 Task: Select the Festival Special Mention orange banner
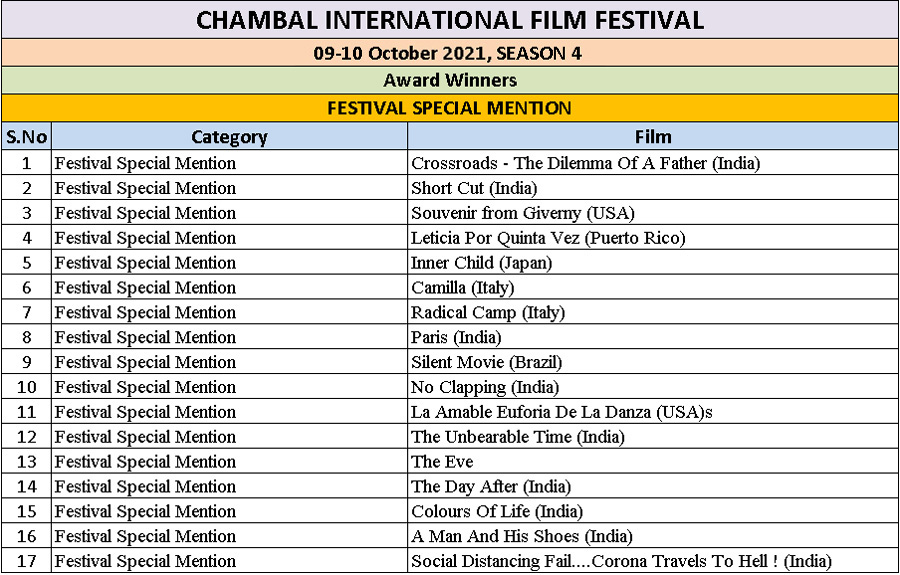pos(450,108)
